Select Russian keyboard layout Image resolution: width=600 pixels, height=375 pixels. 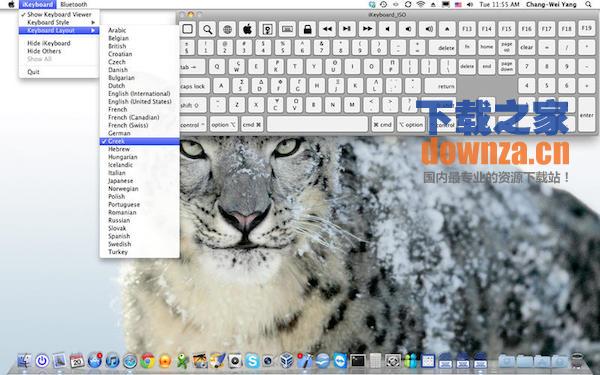(x=139, y=220)
